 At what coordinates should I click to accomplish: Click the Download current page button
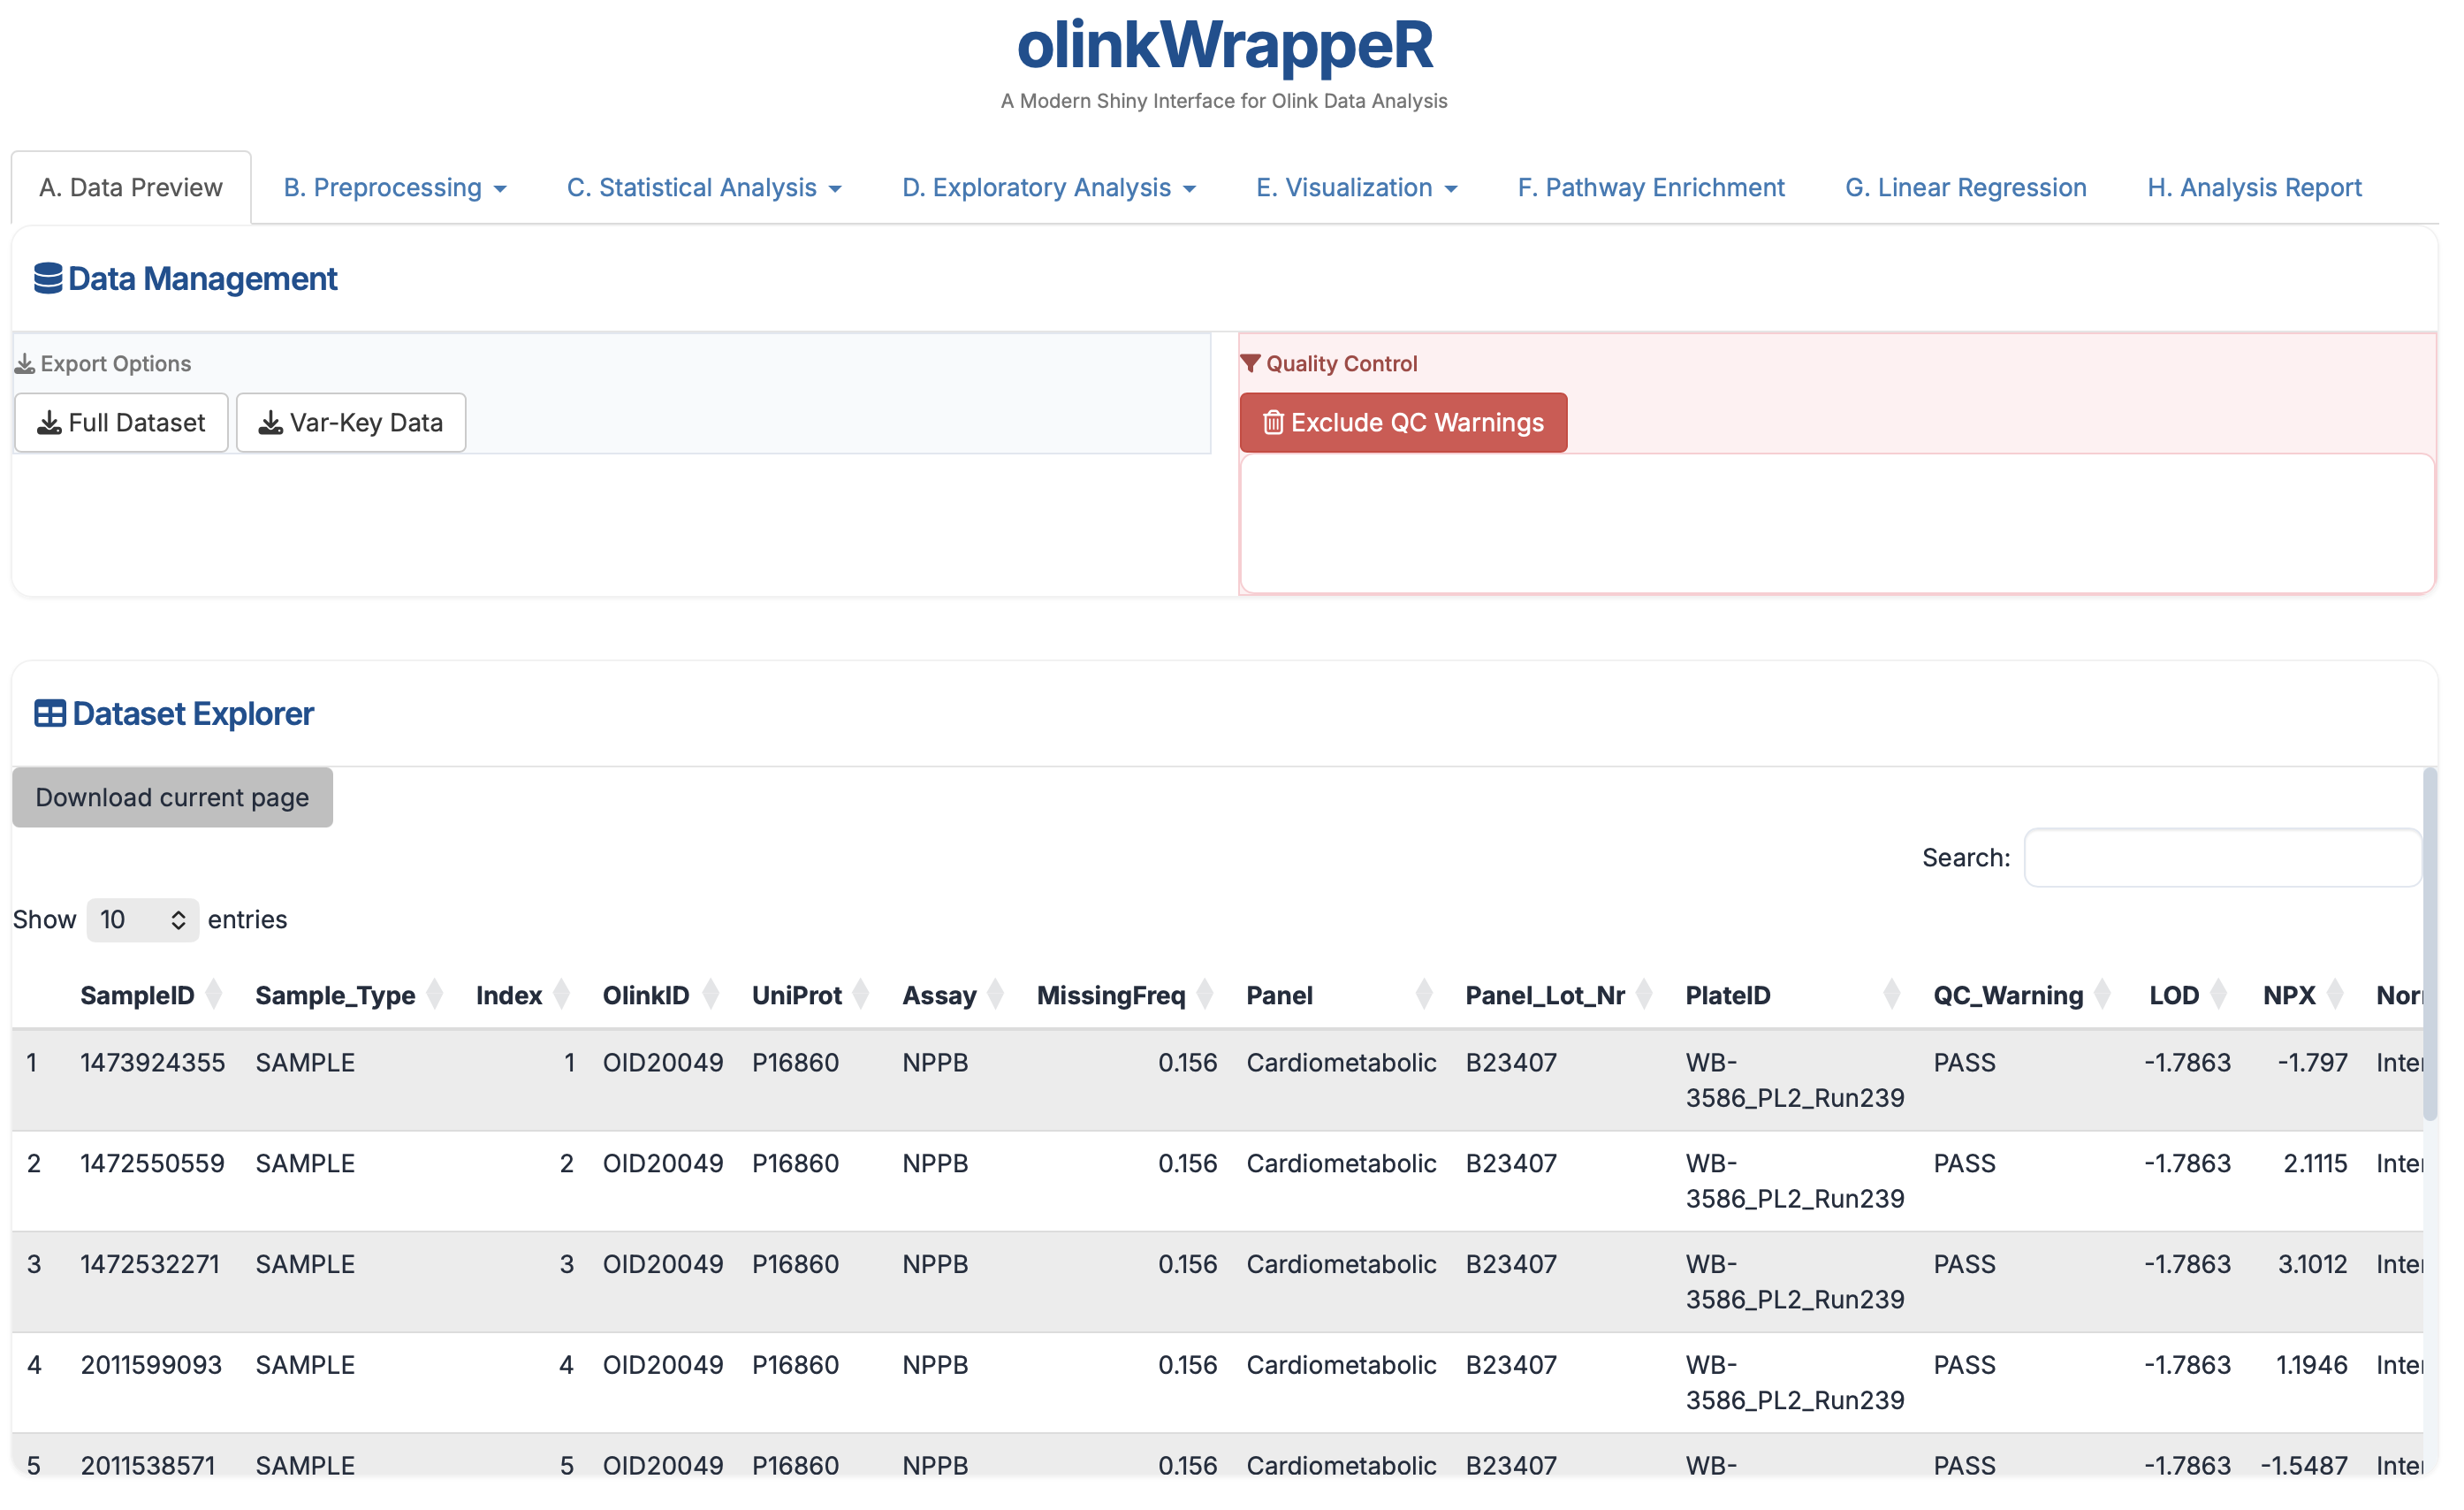tap(172, 797)
